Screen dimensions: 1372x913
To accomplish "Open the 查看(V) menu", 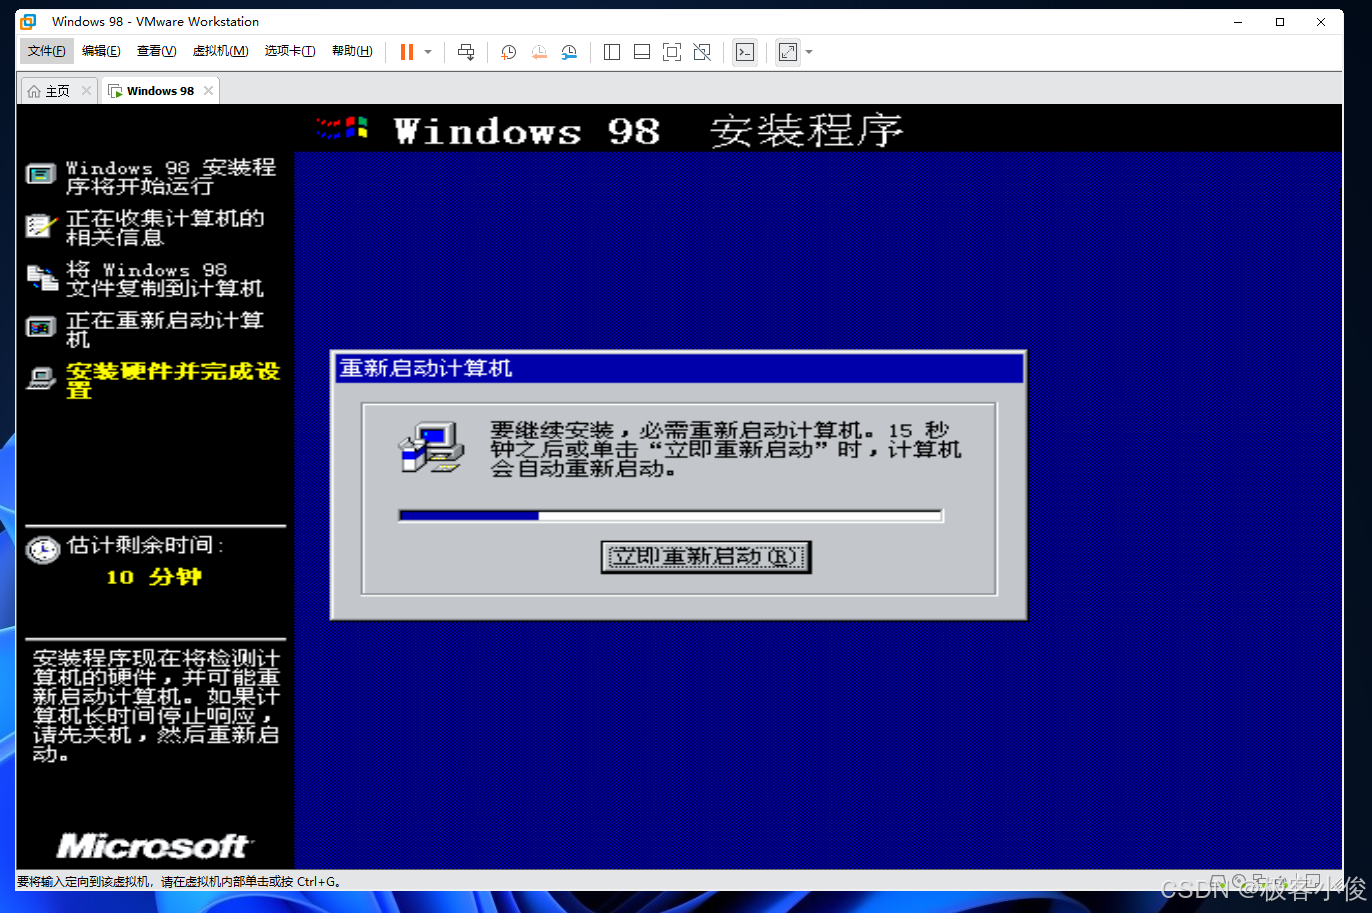I will pos(157,51).
